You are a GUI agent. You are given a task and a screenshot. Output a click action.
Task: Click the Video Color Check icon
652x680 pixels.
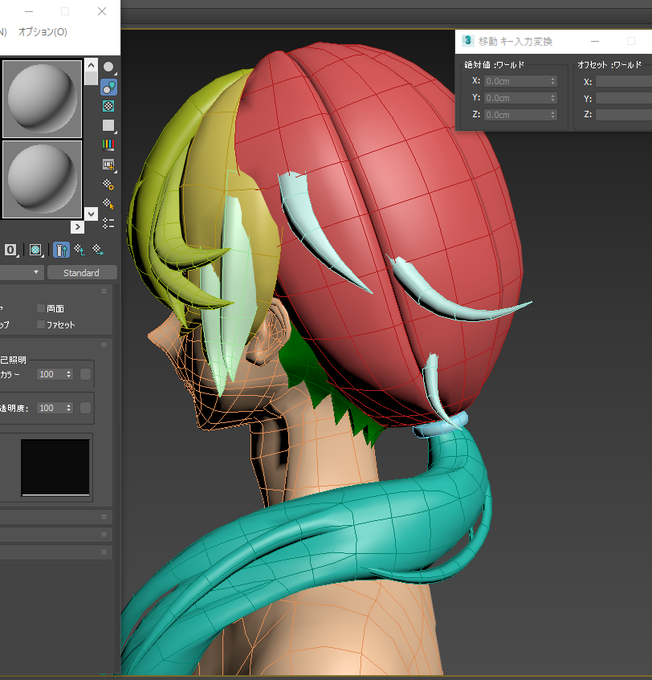pyautogui.click(x=108, y=145)
